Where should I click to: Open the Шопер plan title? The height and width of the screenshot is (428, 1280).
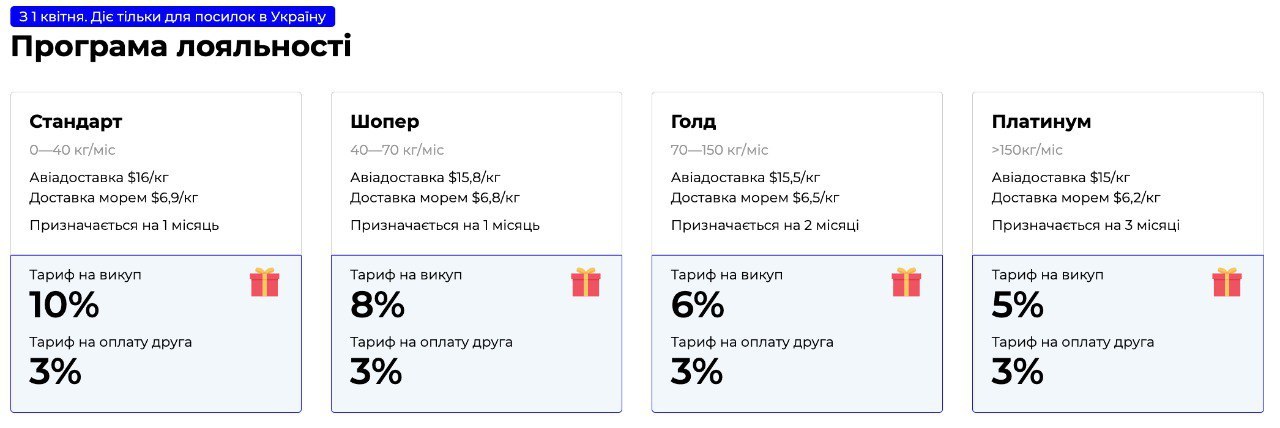(385, 122)
